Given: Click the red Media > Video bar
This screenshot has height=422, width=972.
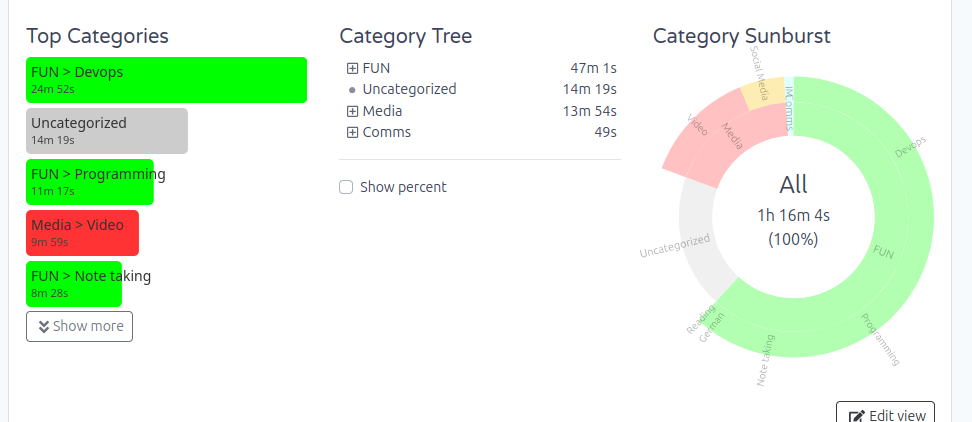Looking at the screenshot, I should 82,233.
